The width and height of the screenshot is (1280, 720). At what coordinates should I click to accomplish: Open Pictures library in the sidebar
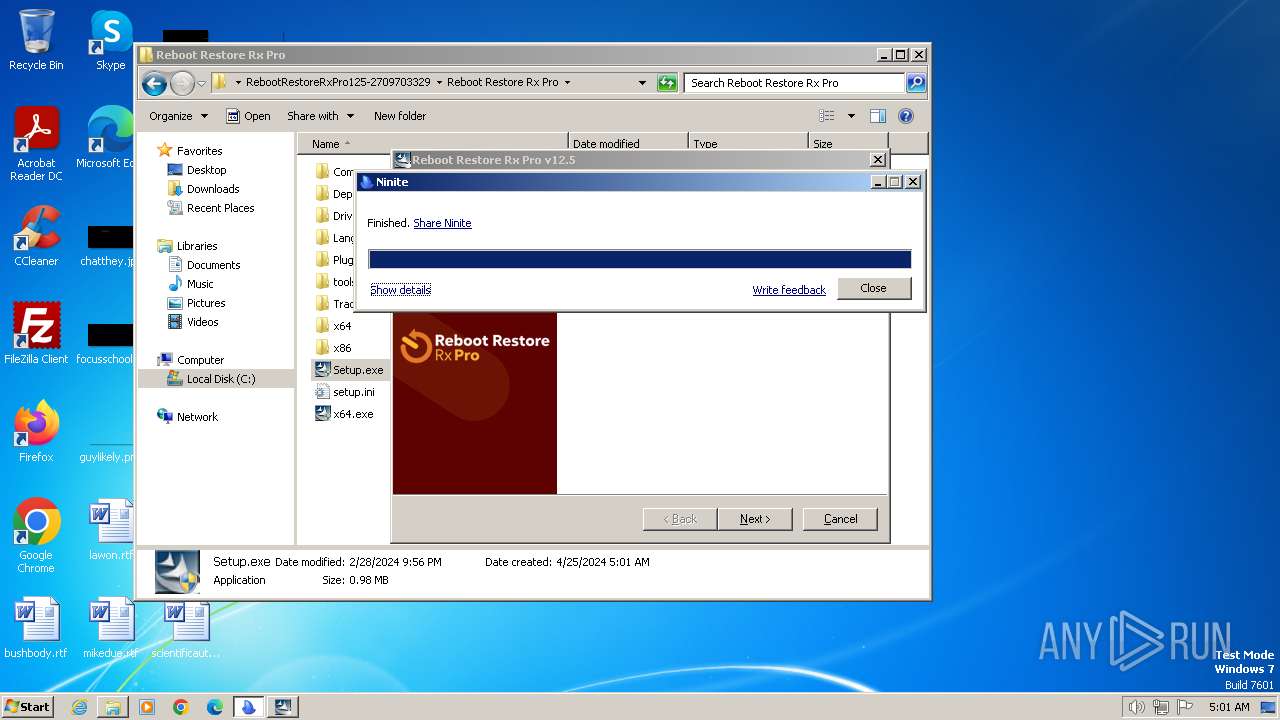point(196,303)
